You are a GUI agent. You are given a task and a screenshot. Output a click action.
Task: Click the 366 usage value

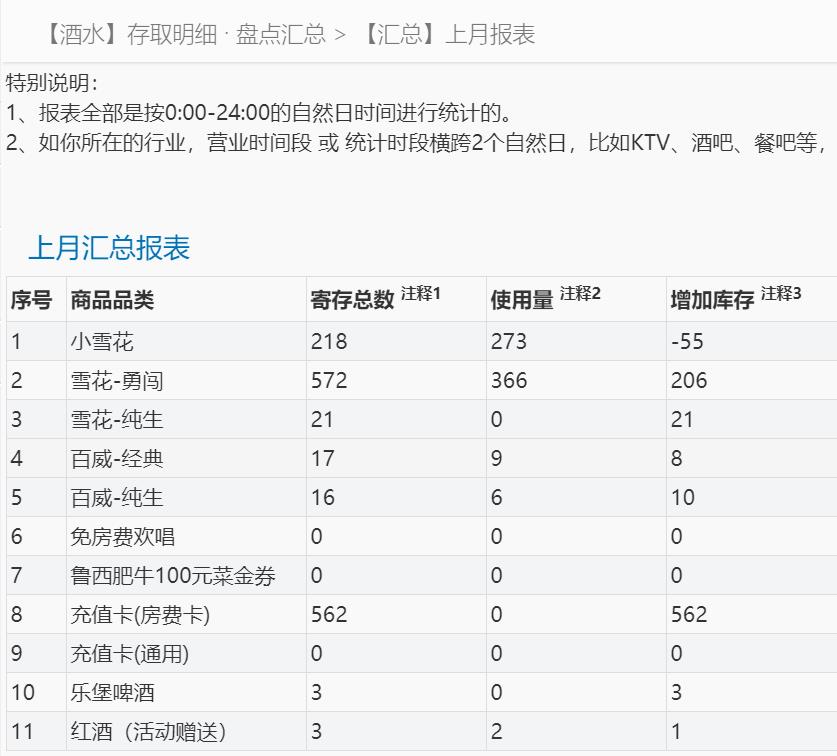coord(509,381)
